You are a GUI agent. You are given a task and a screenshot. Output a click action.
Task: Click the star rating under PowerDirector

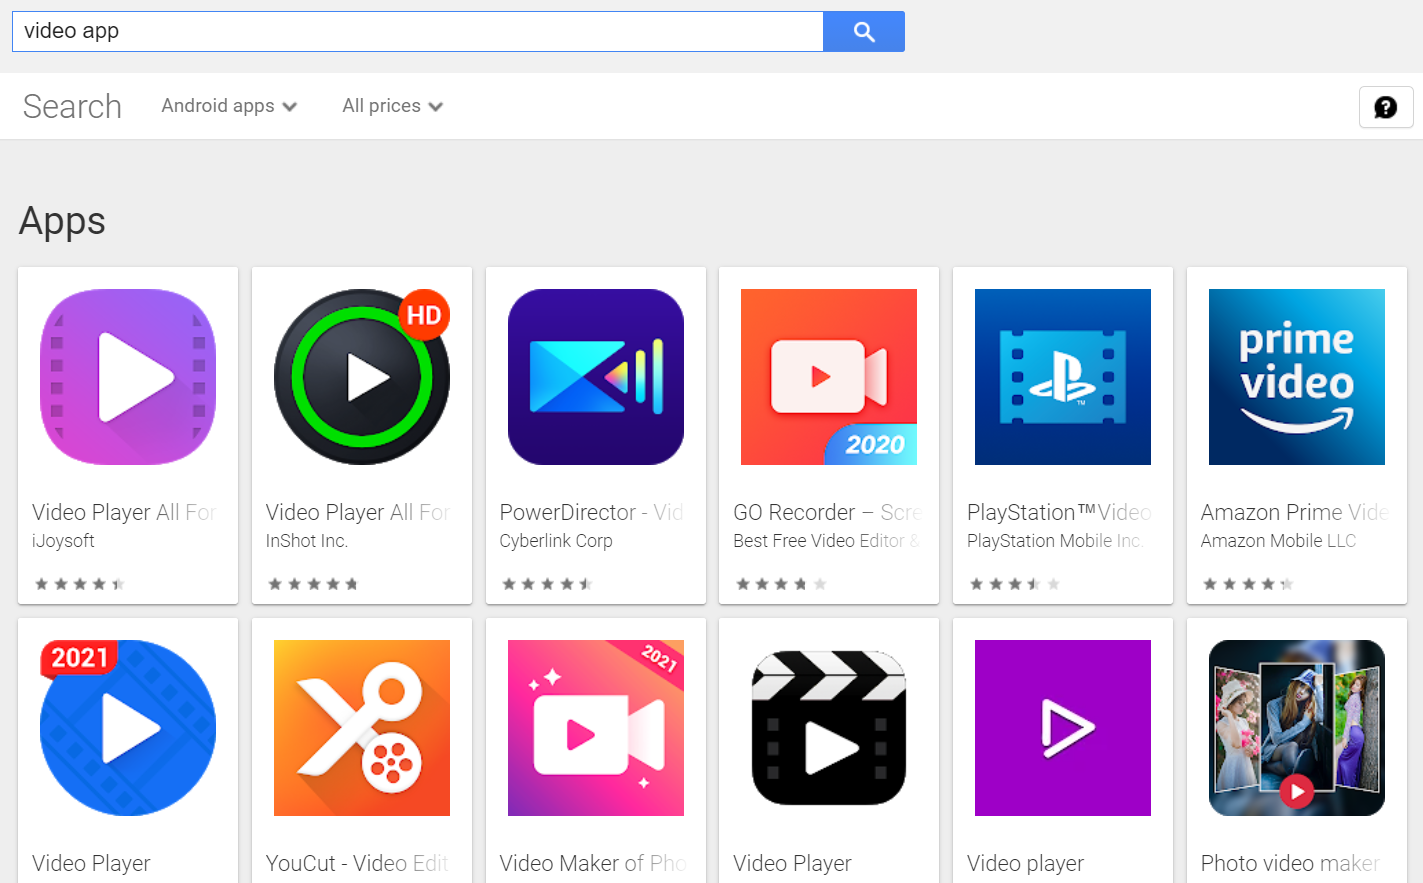pyautogui.click(x=547, y=584)
